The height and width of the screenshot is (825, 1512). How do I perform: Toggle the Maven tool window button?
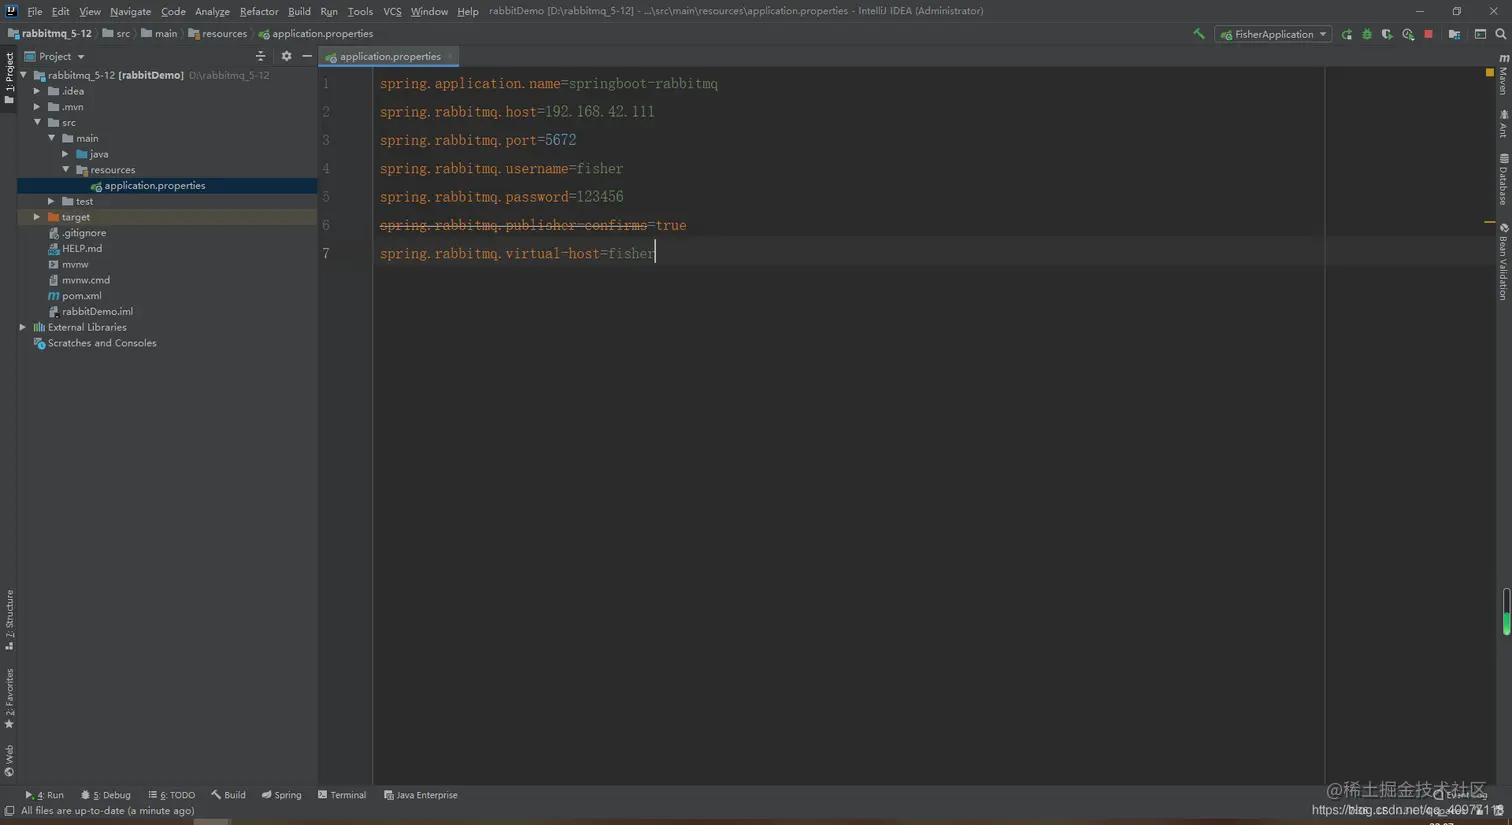1503,75
